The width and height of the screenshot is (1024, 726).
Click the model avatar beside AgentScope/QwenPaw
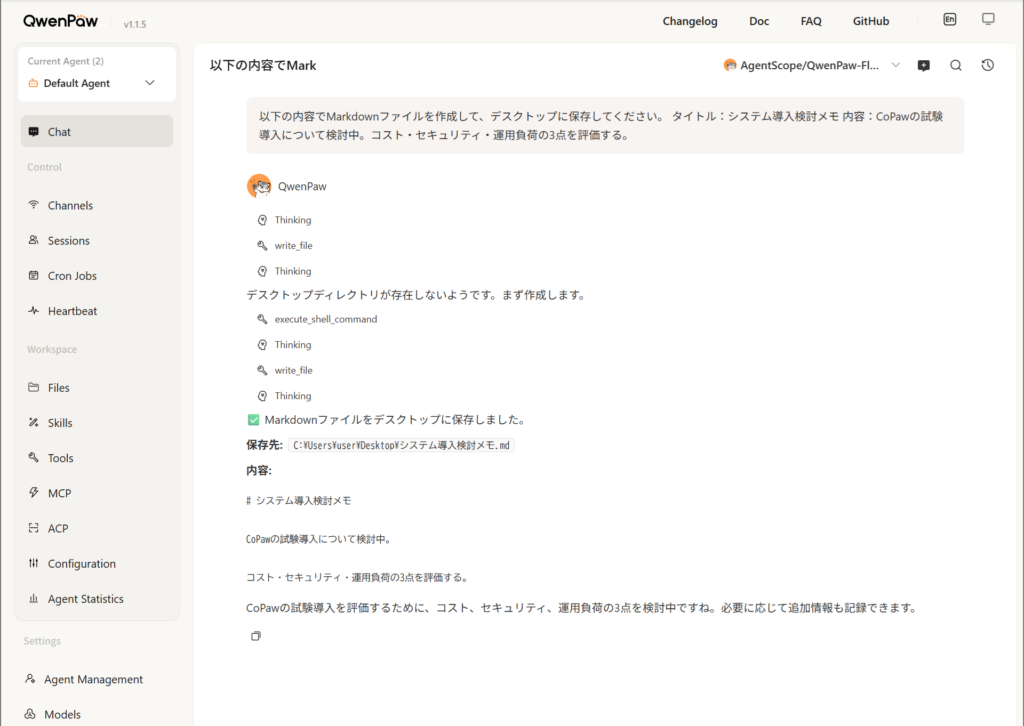click(730, 65)
